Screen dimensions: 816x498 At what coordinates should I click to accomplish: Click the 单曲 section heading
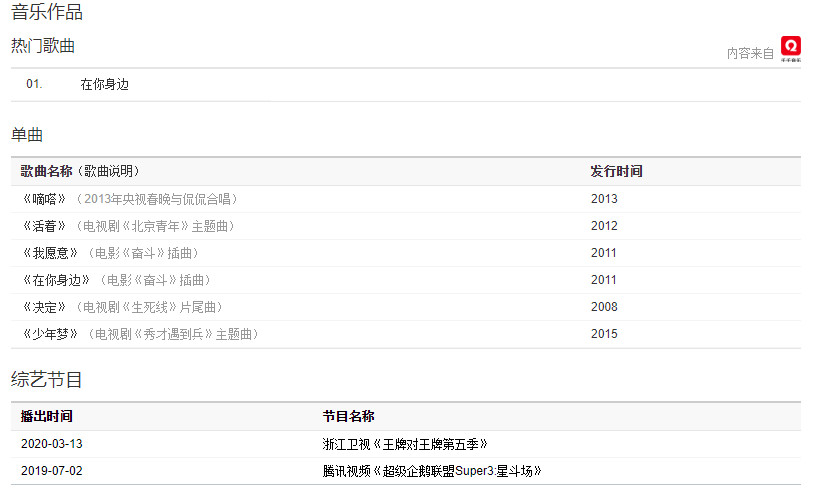[x=27, y=134]
